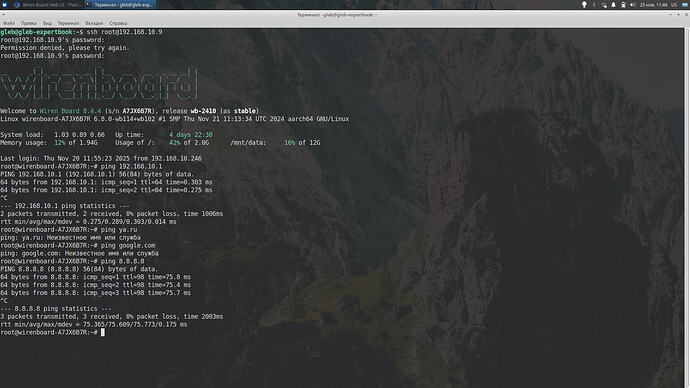Click the 'Linux wirenboard-A7JX6B7R 6.8.0' kernel line

point(175,119)
